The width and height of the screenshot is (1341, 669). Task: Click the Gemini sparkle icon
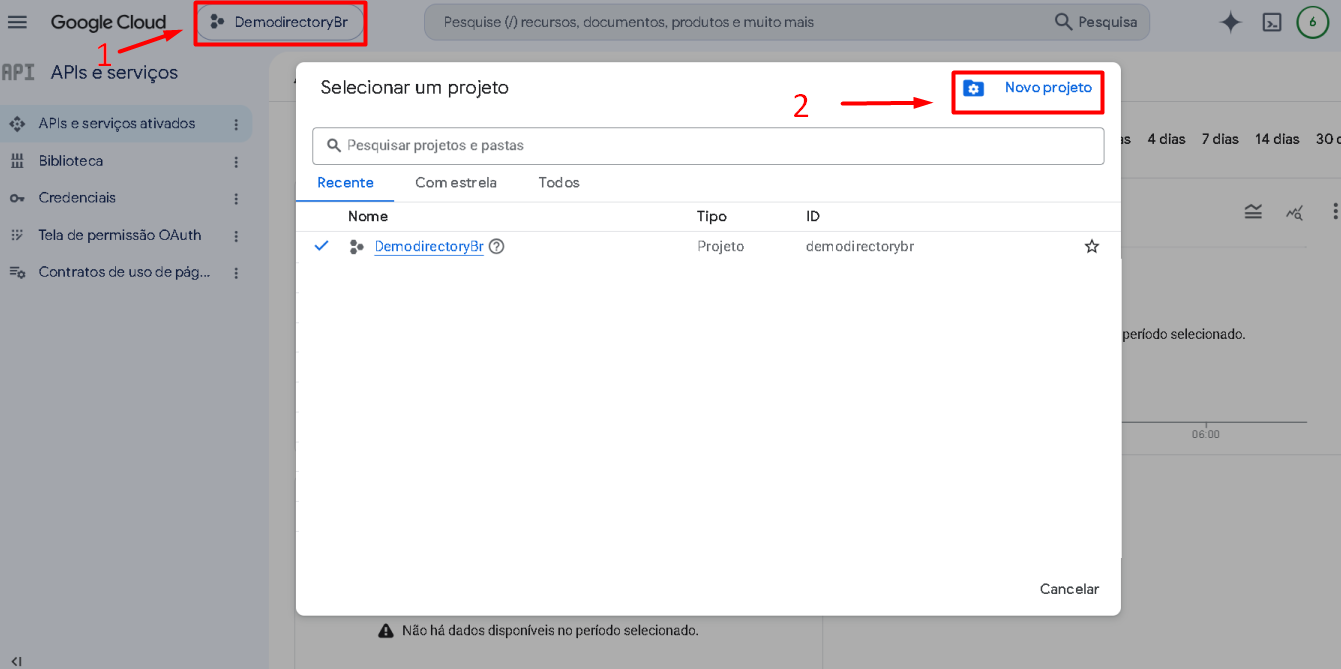click(1231, 22)
